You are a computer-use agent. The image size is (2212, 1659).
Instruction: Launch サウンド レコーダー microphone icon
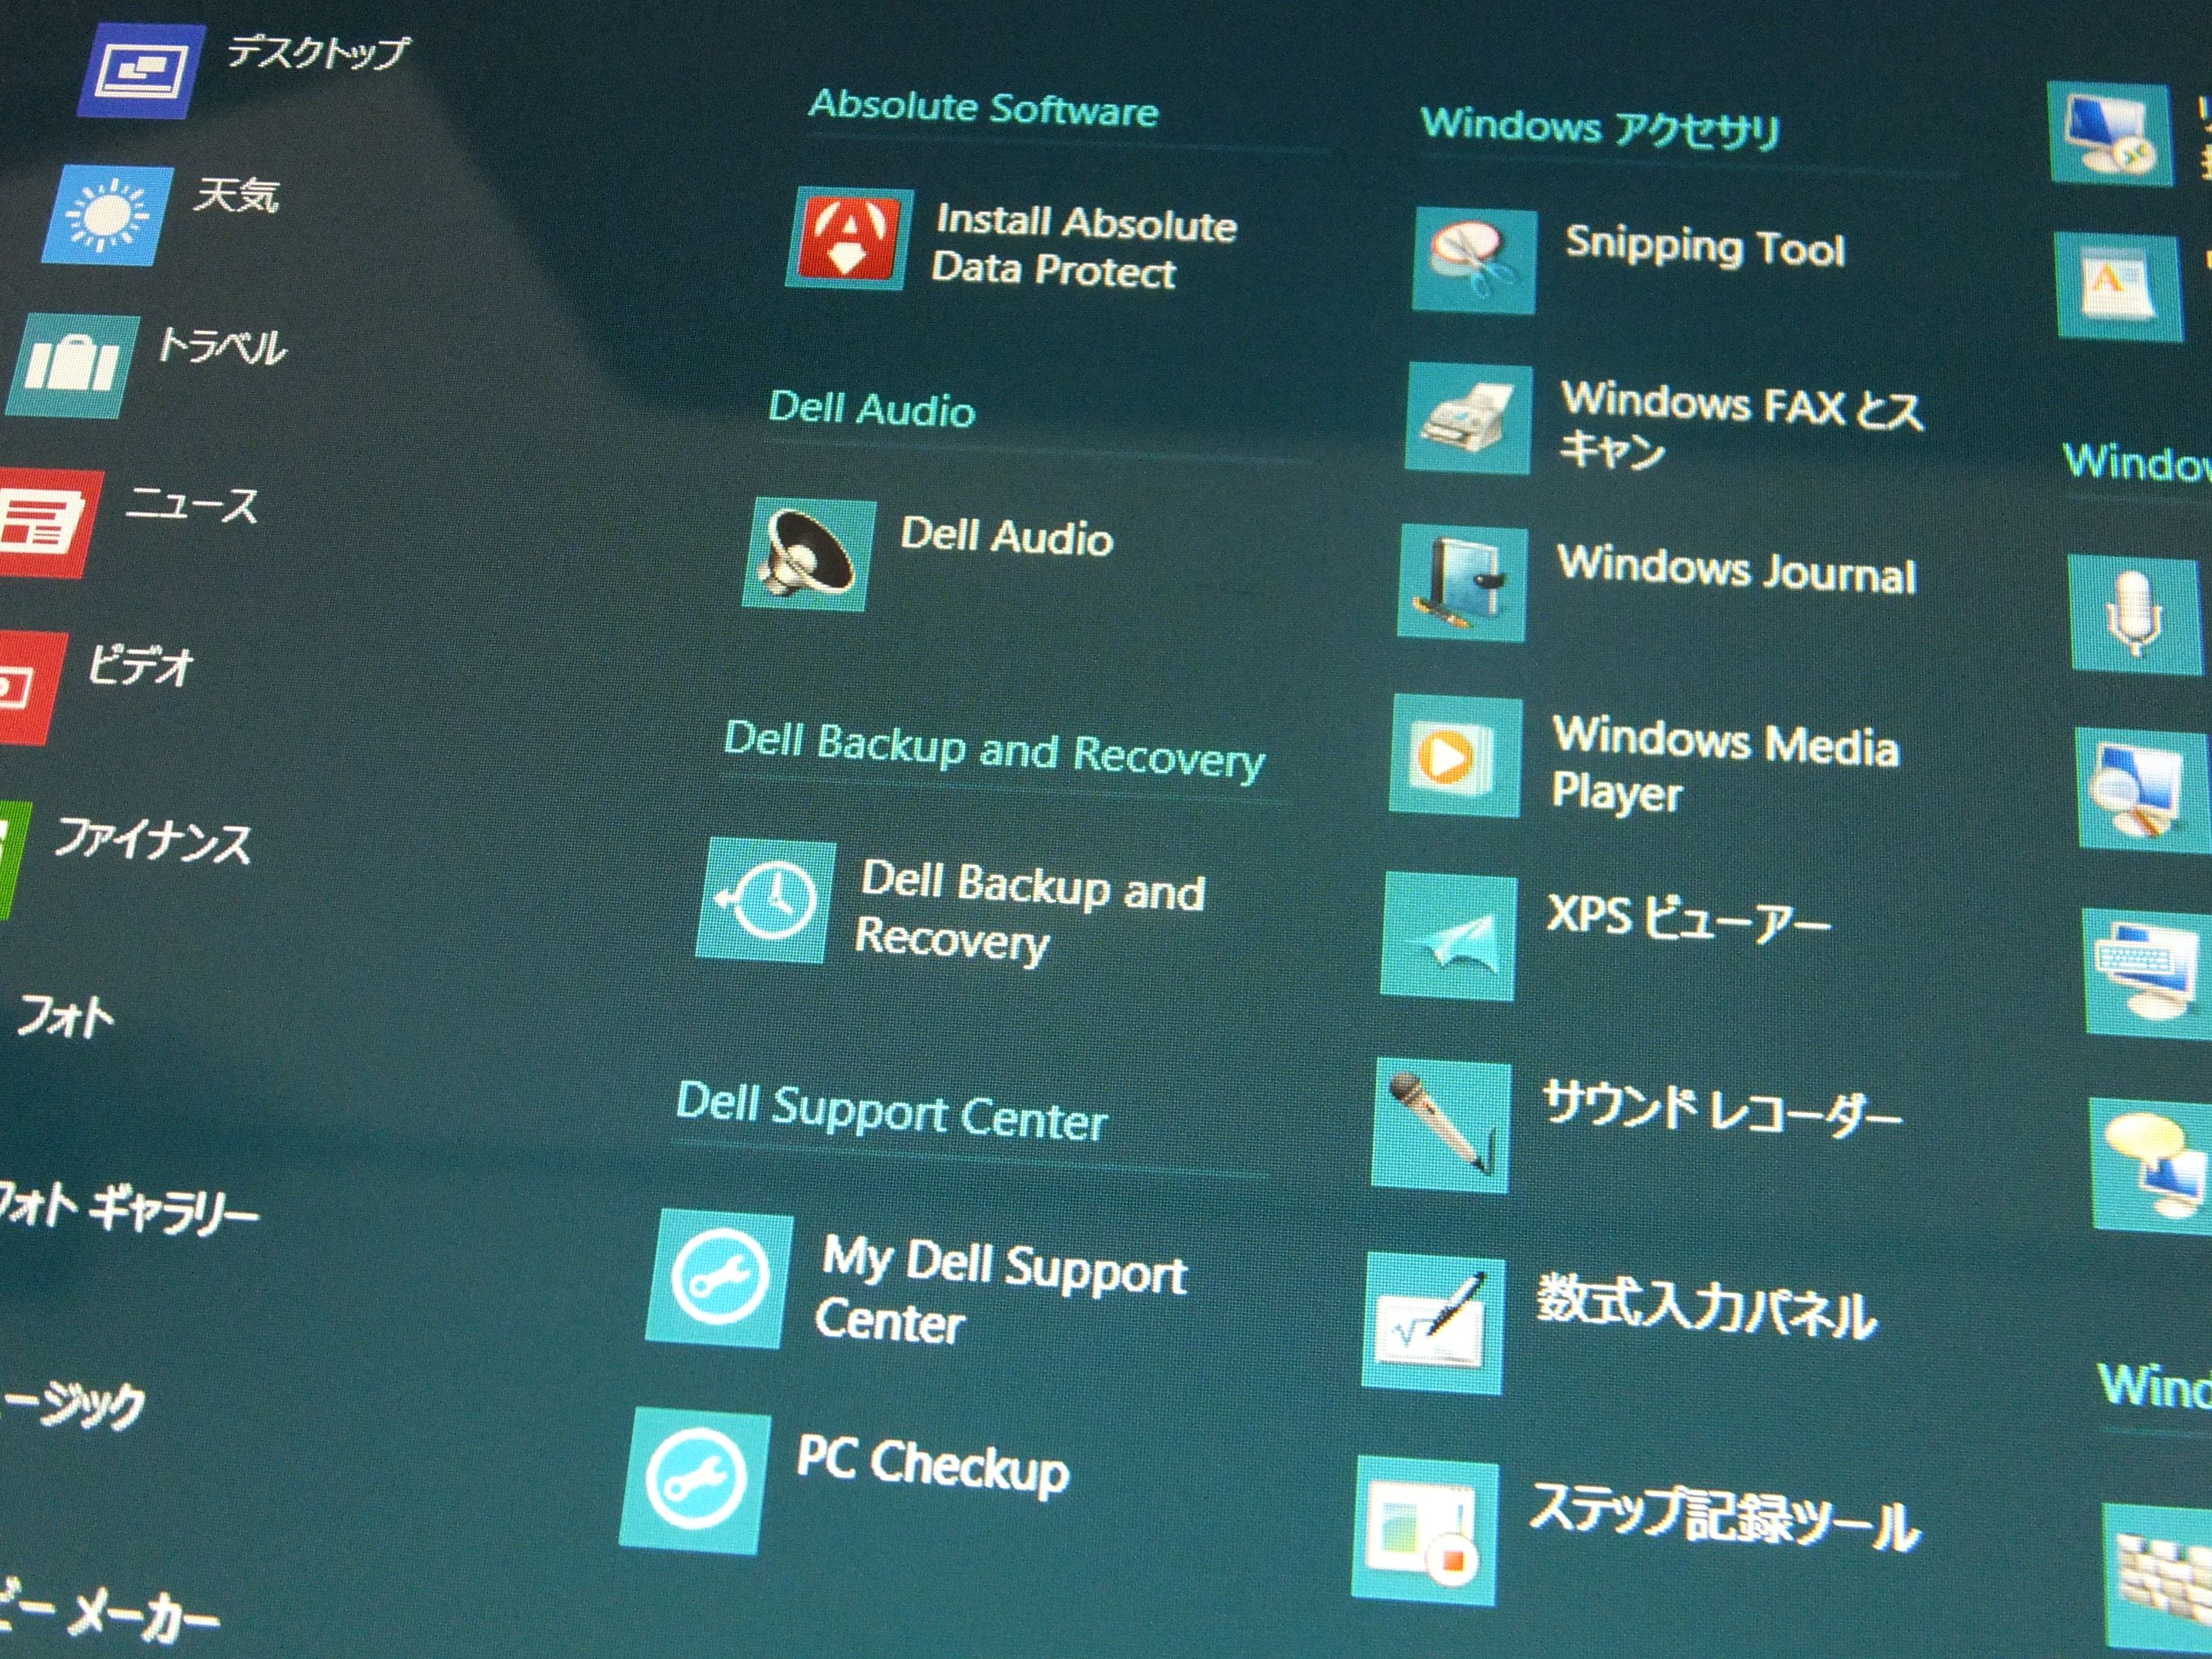coord(1442,1126)
